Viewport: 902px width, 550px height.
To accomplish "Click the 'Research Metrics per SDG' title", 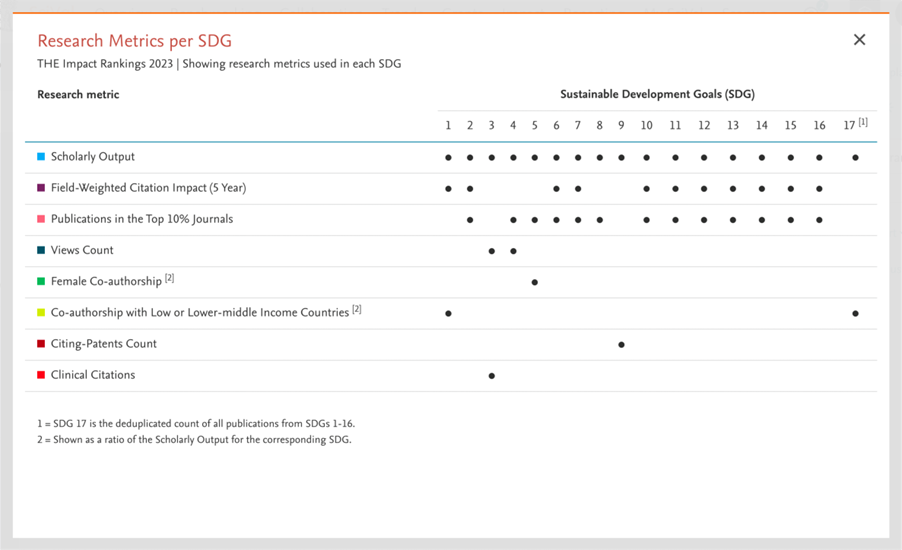I will coord(135,41).
